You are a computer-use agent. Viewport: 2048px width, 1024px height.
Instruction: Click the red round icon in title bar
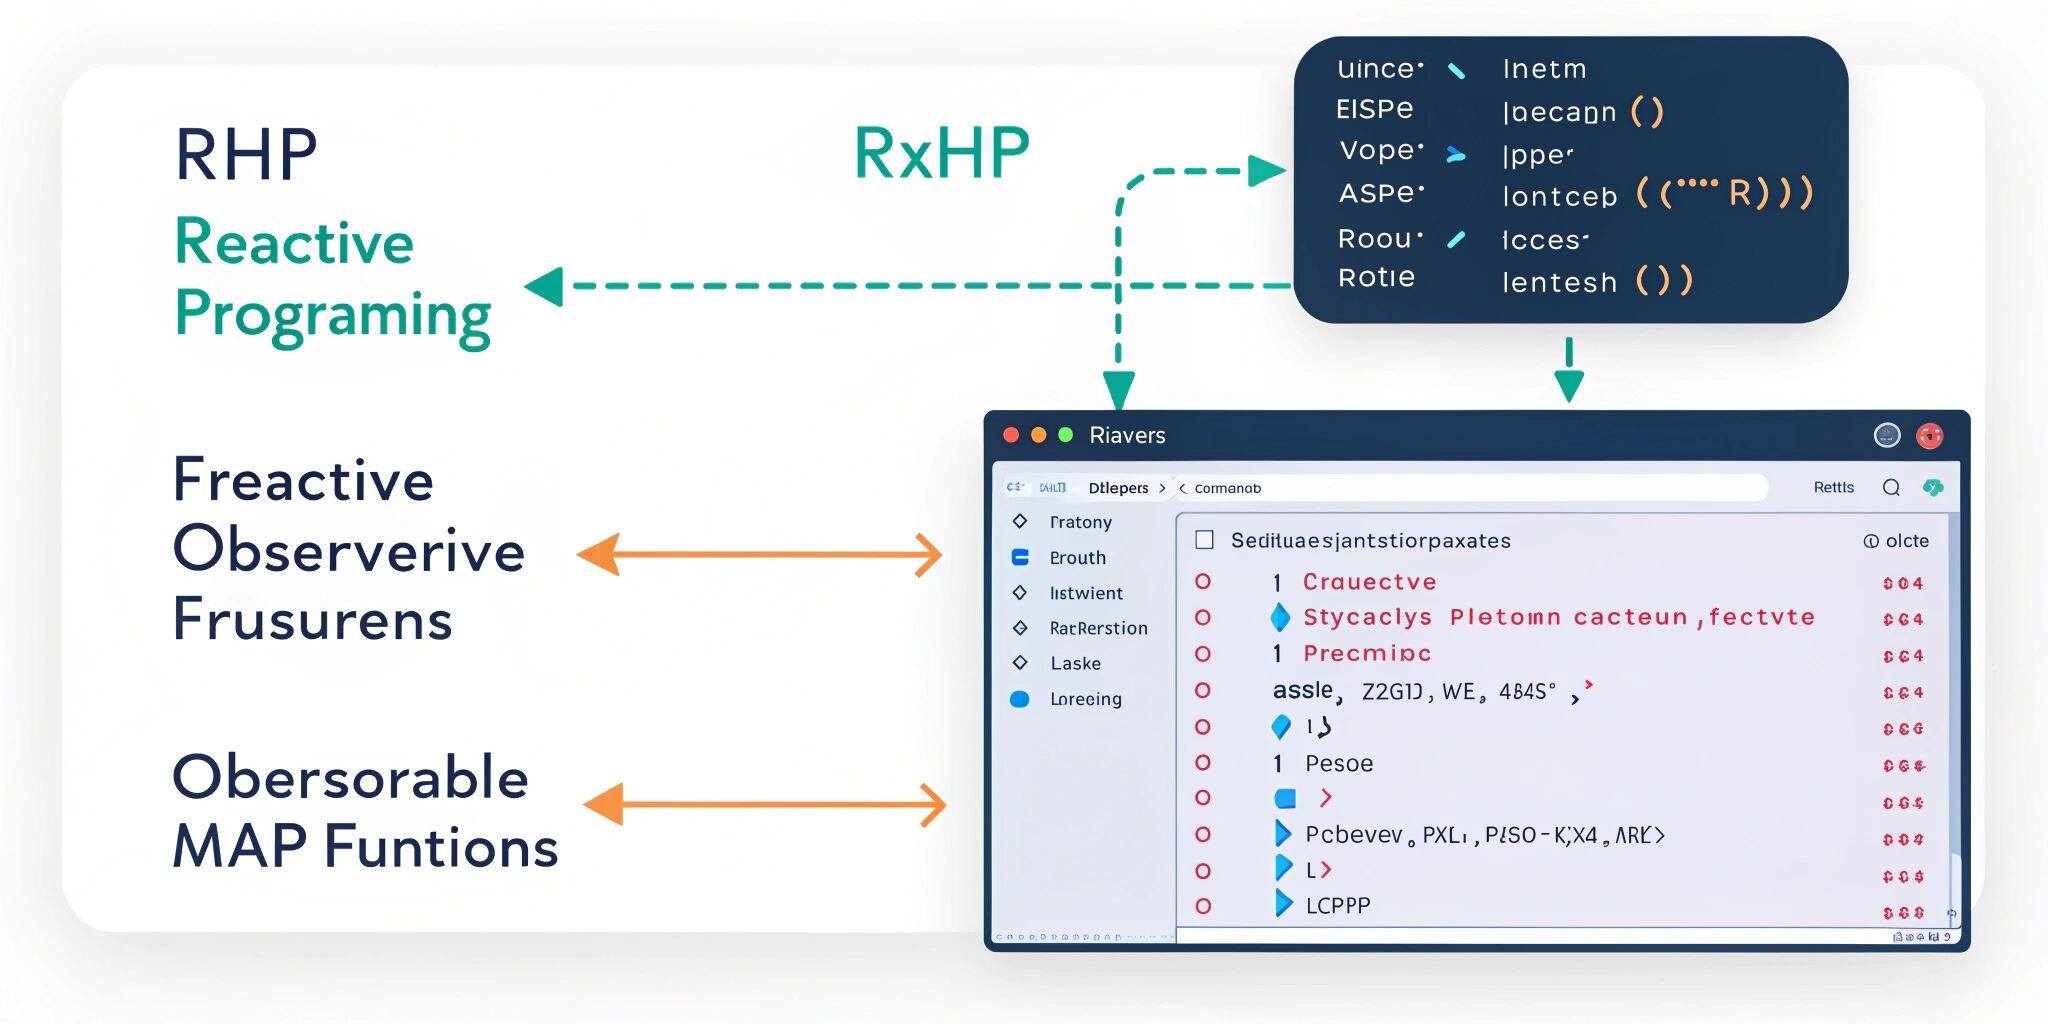(1929, 435)
